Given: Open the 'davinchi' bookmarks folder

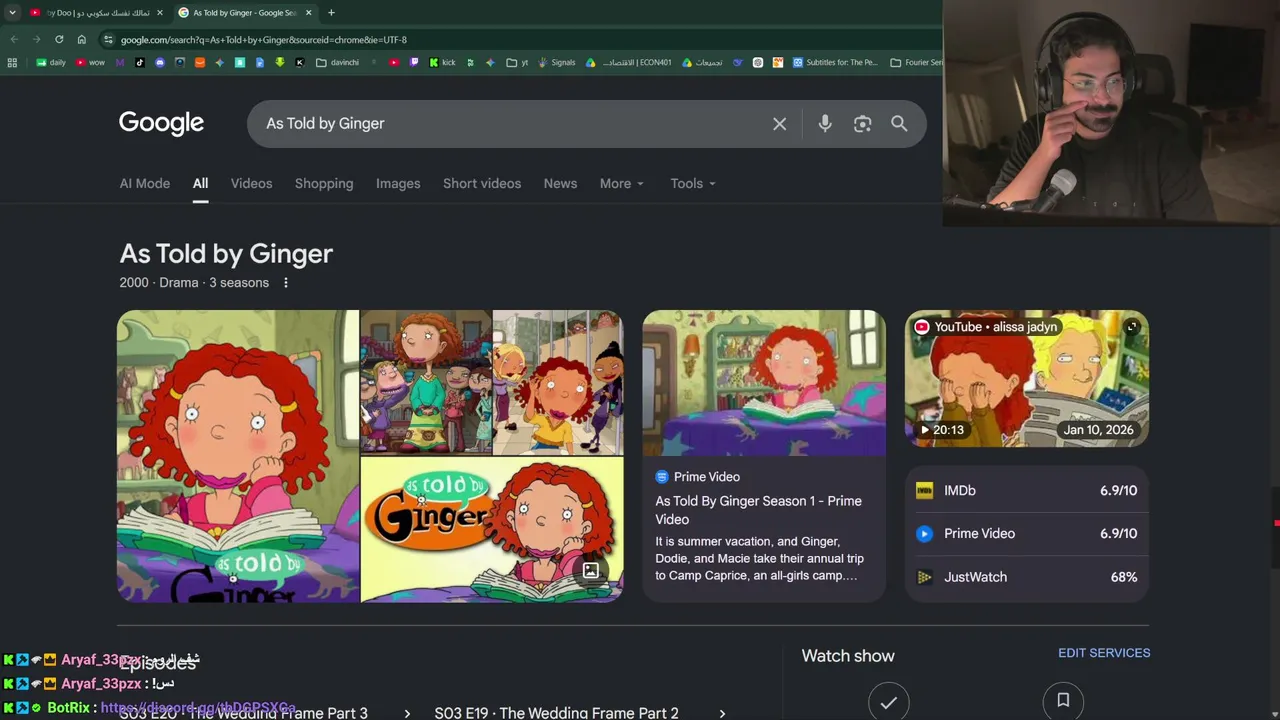Looking at the screenshot, I should 338,62.
